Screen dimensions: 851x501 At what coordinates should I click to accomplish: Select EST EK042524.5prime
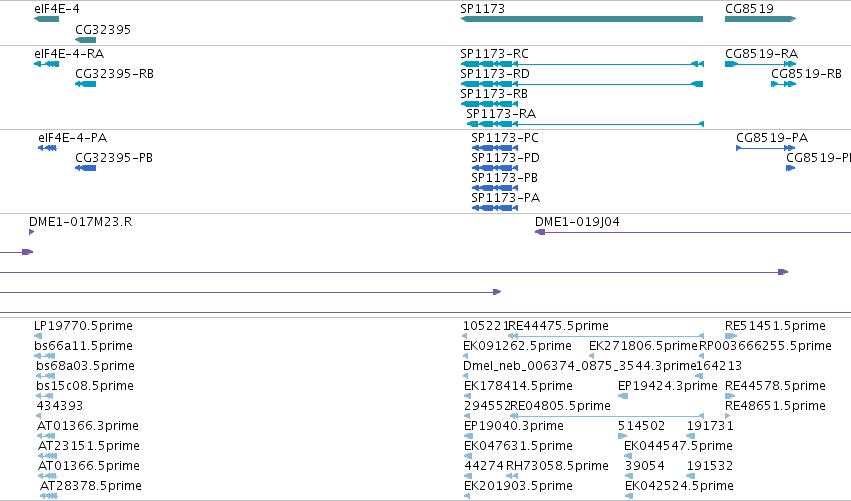point(679,486)
